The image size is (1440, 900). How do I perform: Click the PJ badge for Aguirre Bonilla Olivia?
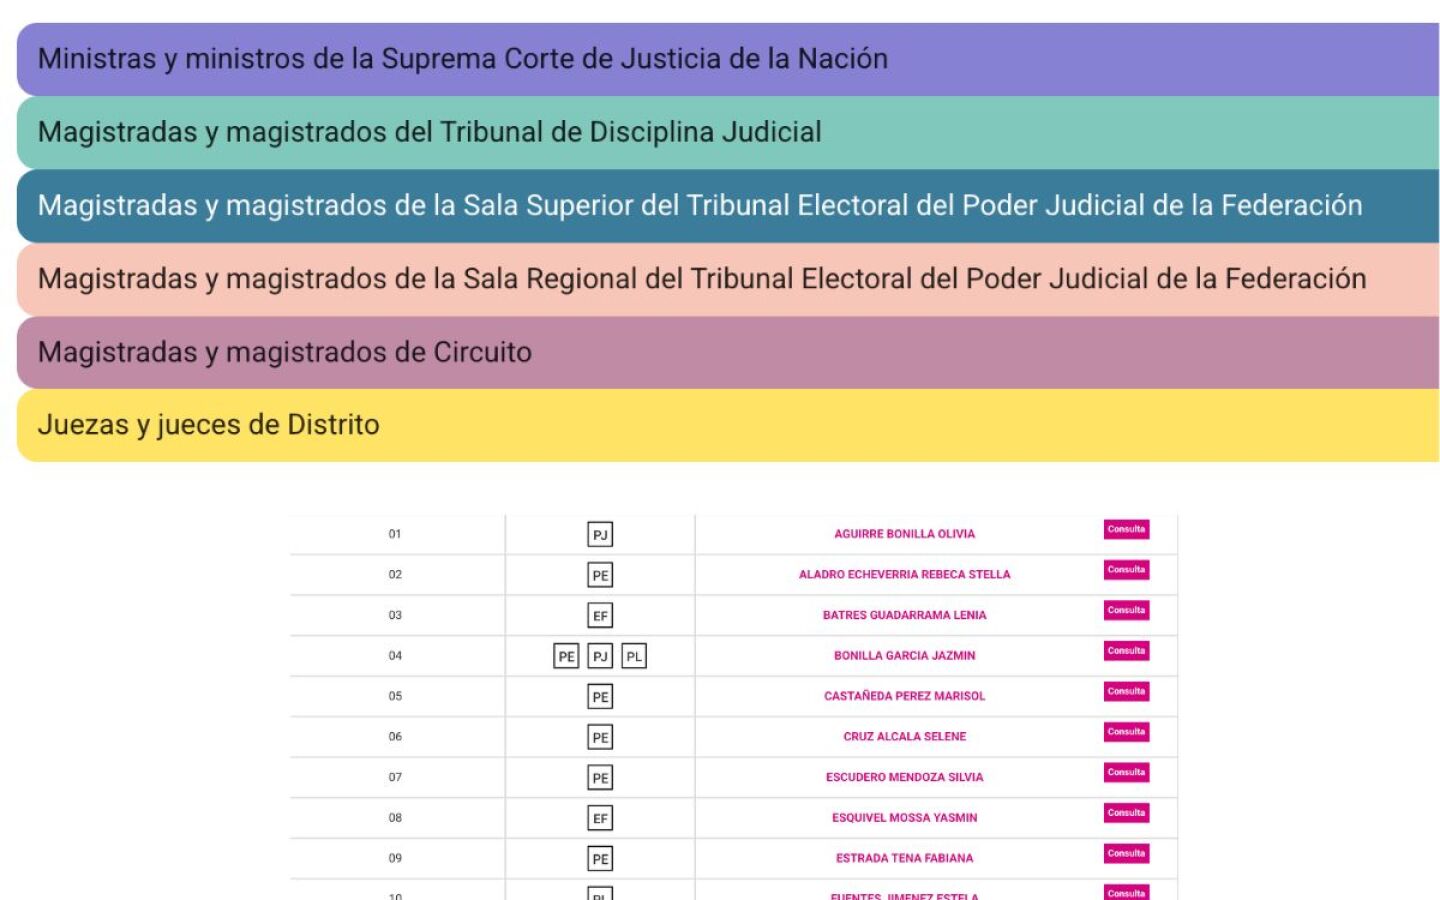(600, 535)
